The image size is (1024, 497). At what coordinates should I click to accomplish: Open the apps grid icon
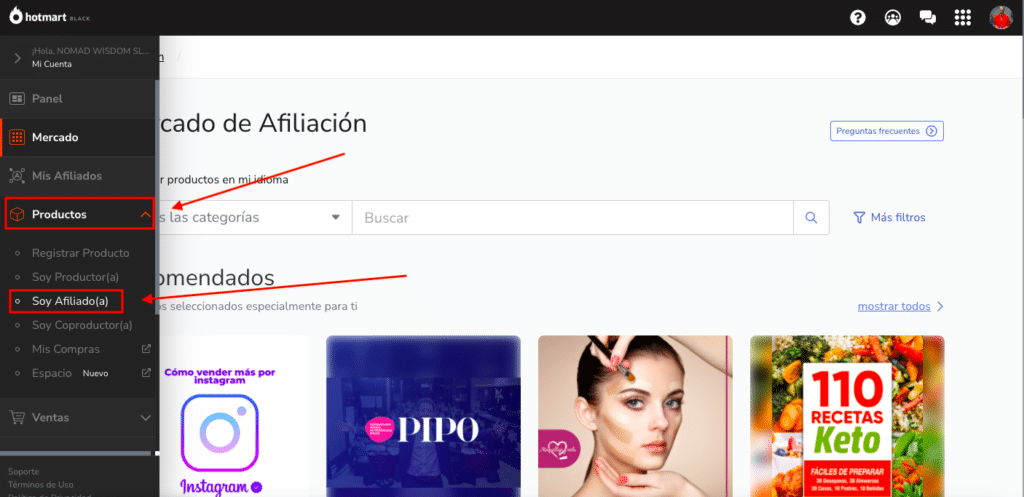pos(963,17)
